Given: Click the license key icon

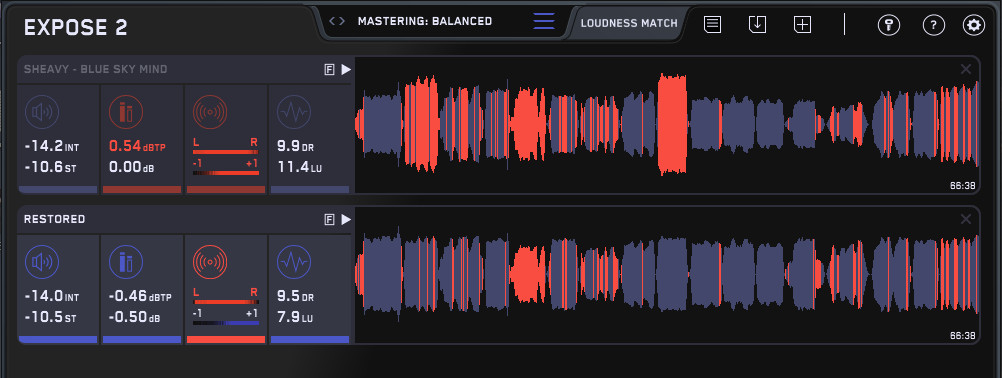Looking at the screenshot, I should tap(889, 26).
